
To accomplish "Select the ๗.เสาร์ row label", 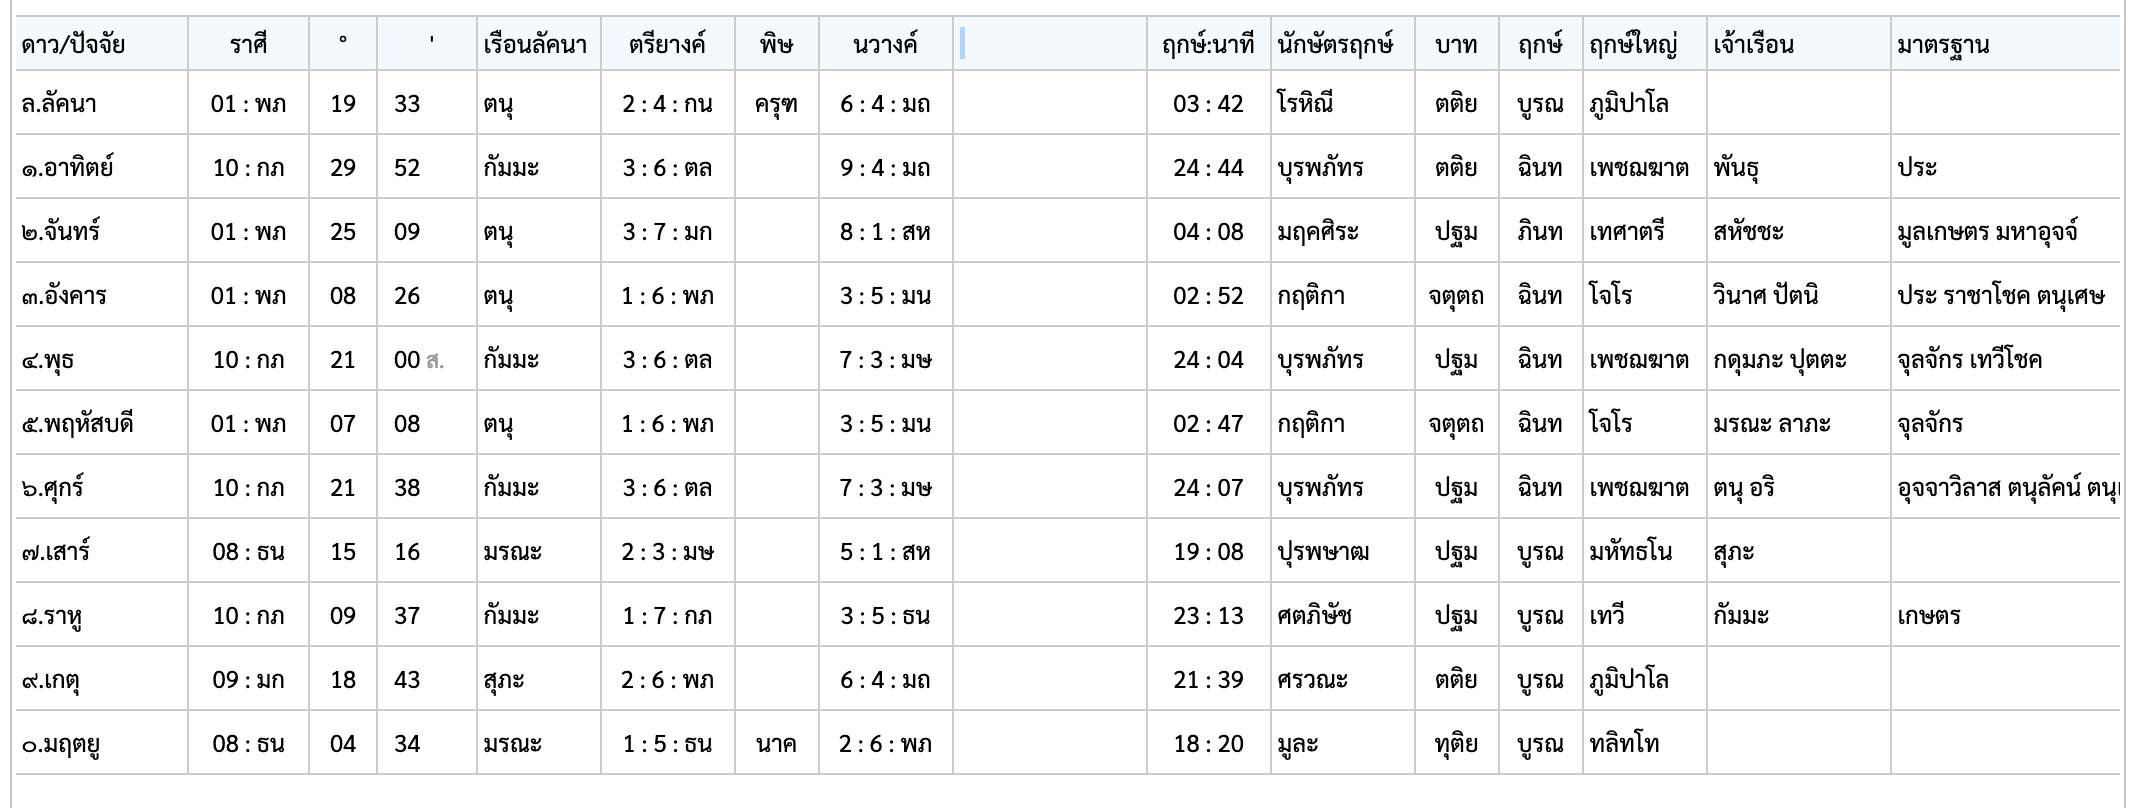I will (55, 551).
